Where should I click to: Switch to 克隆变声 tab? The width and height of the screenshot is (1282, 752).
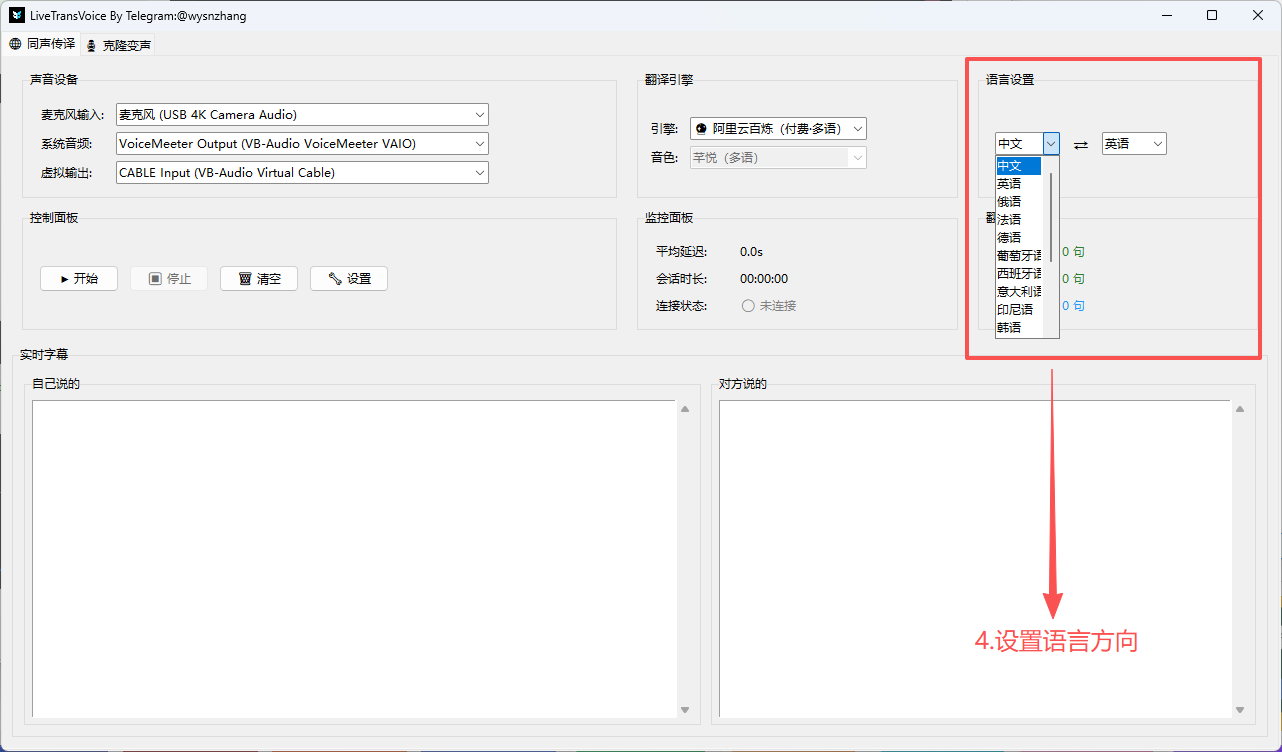click(x=118, y=45)
